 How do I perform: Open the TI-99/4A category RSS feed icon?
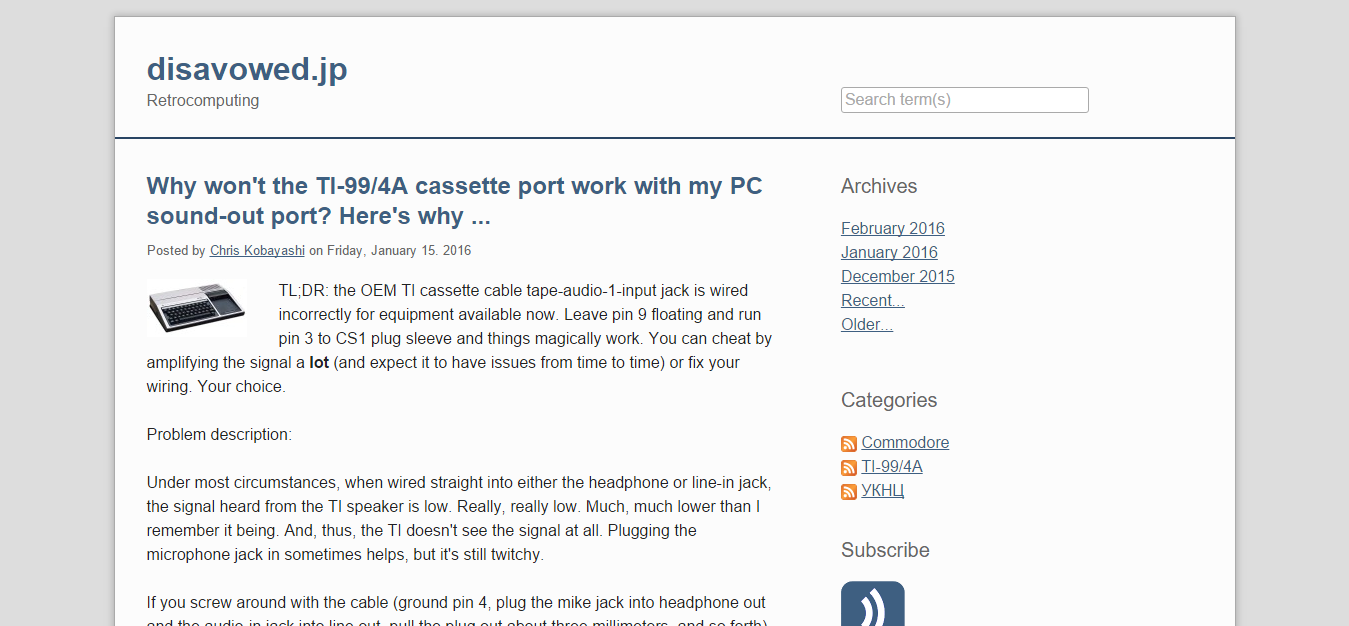pyautogui.click(x=849, y=468)
